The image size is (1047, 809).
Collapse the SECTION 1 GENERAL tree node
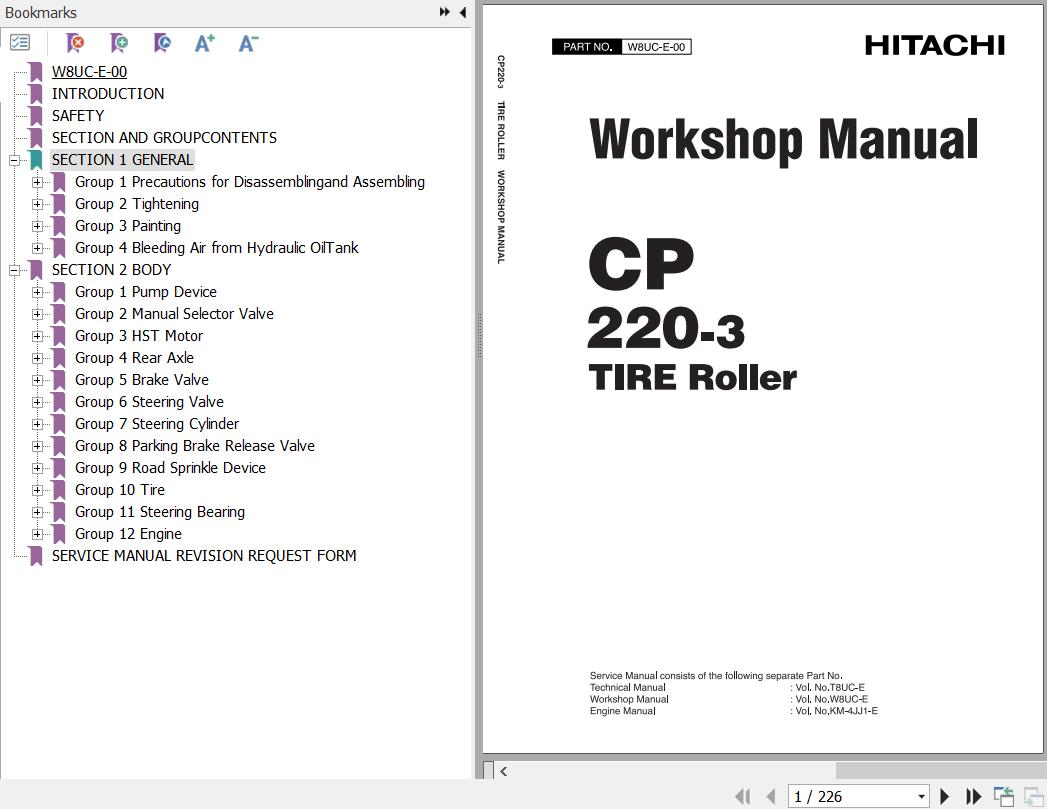(x=14, y=160)
